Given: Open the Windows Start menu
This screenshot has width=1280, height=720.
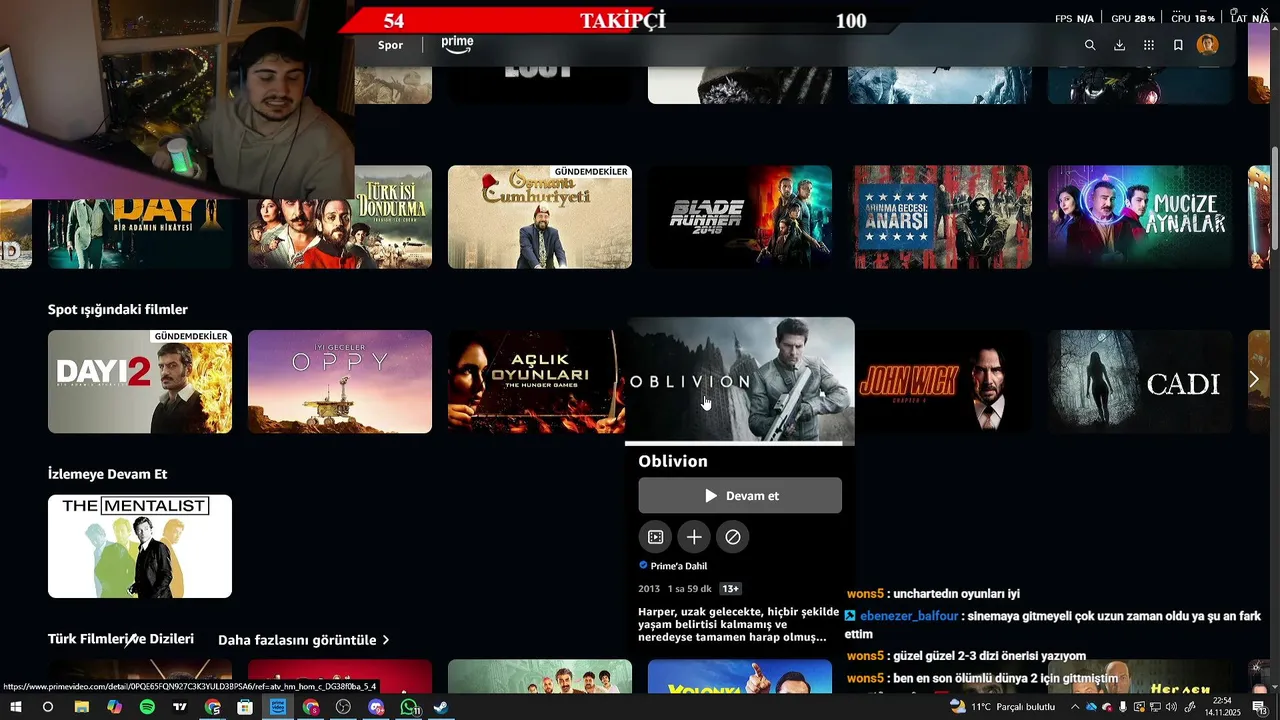Looking at the screenshot, I should [16, 707].
